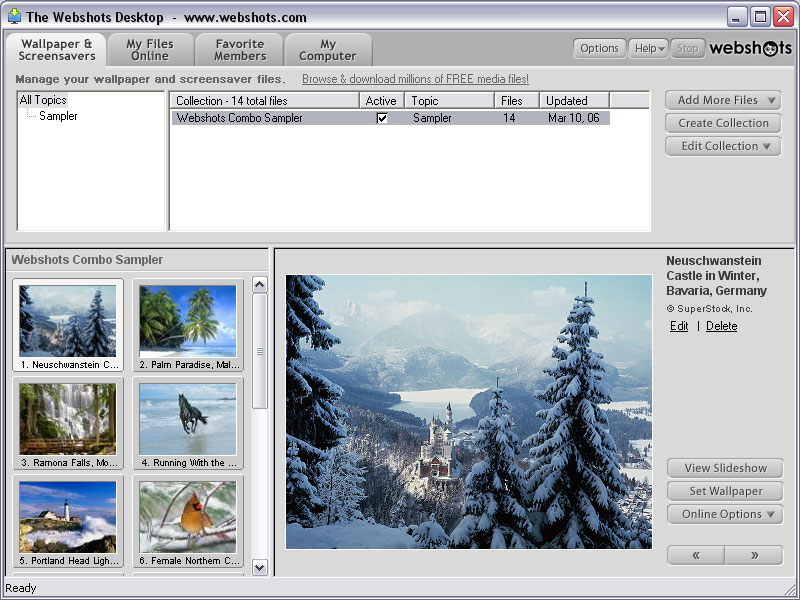Select Female Northern Cardinal thumbnail

[188, 521]
